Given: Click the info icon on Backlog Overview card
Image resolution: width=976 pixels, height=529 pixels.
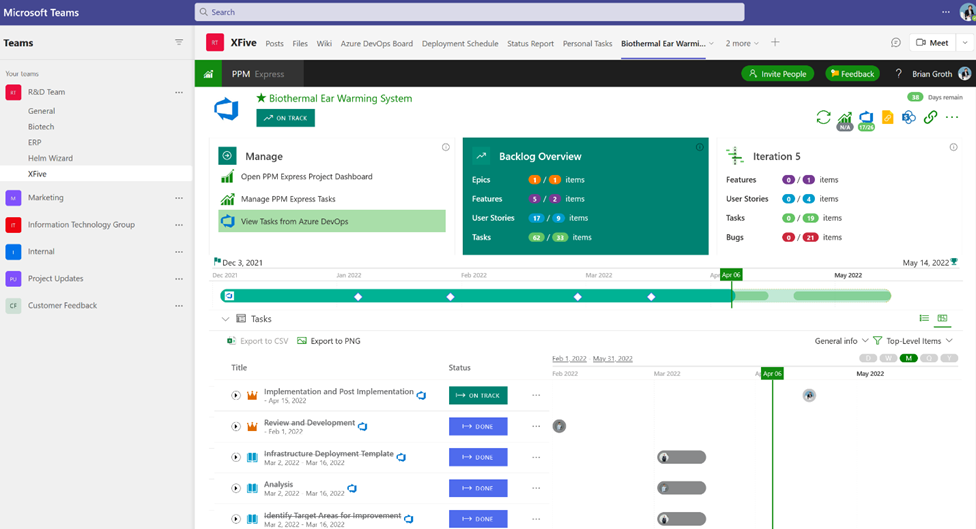Looking at the screenshot, I should click(x=700, y=147).
